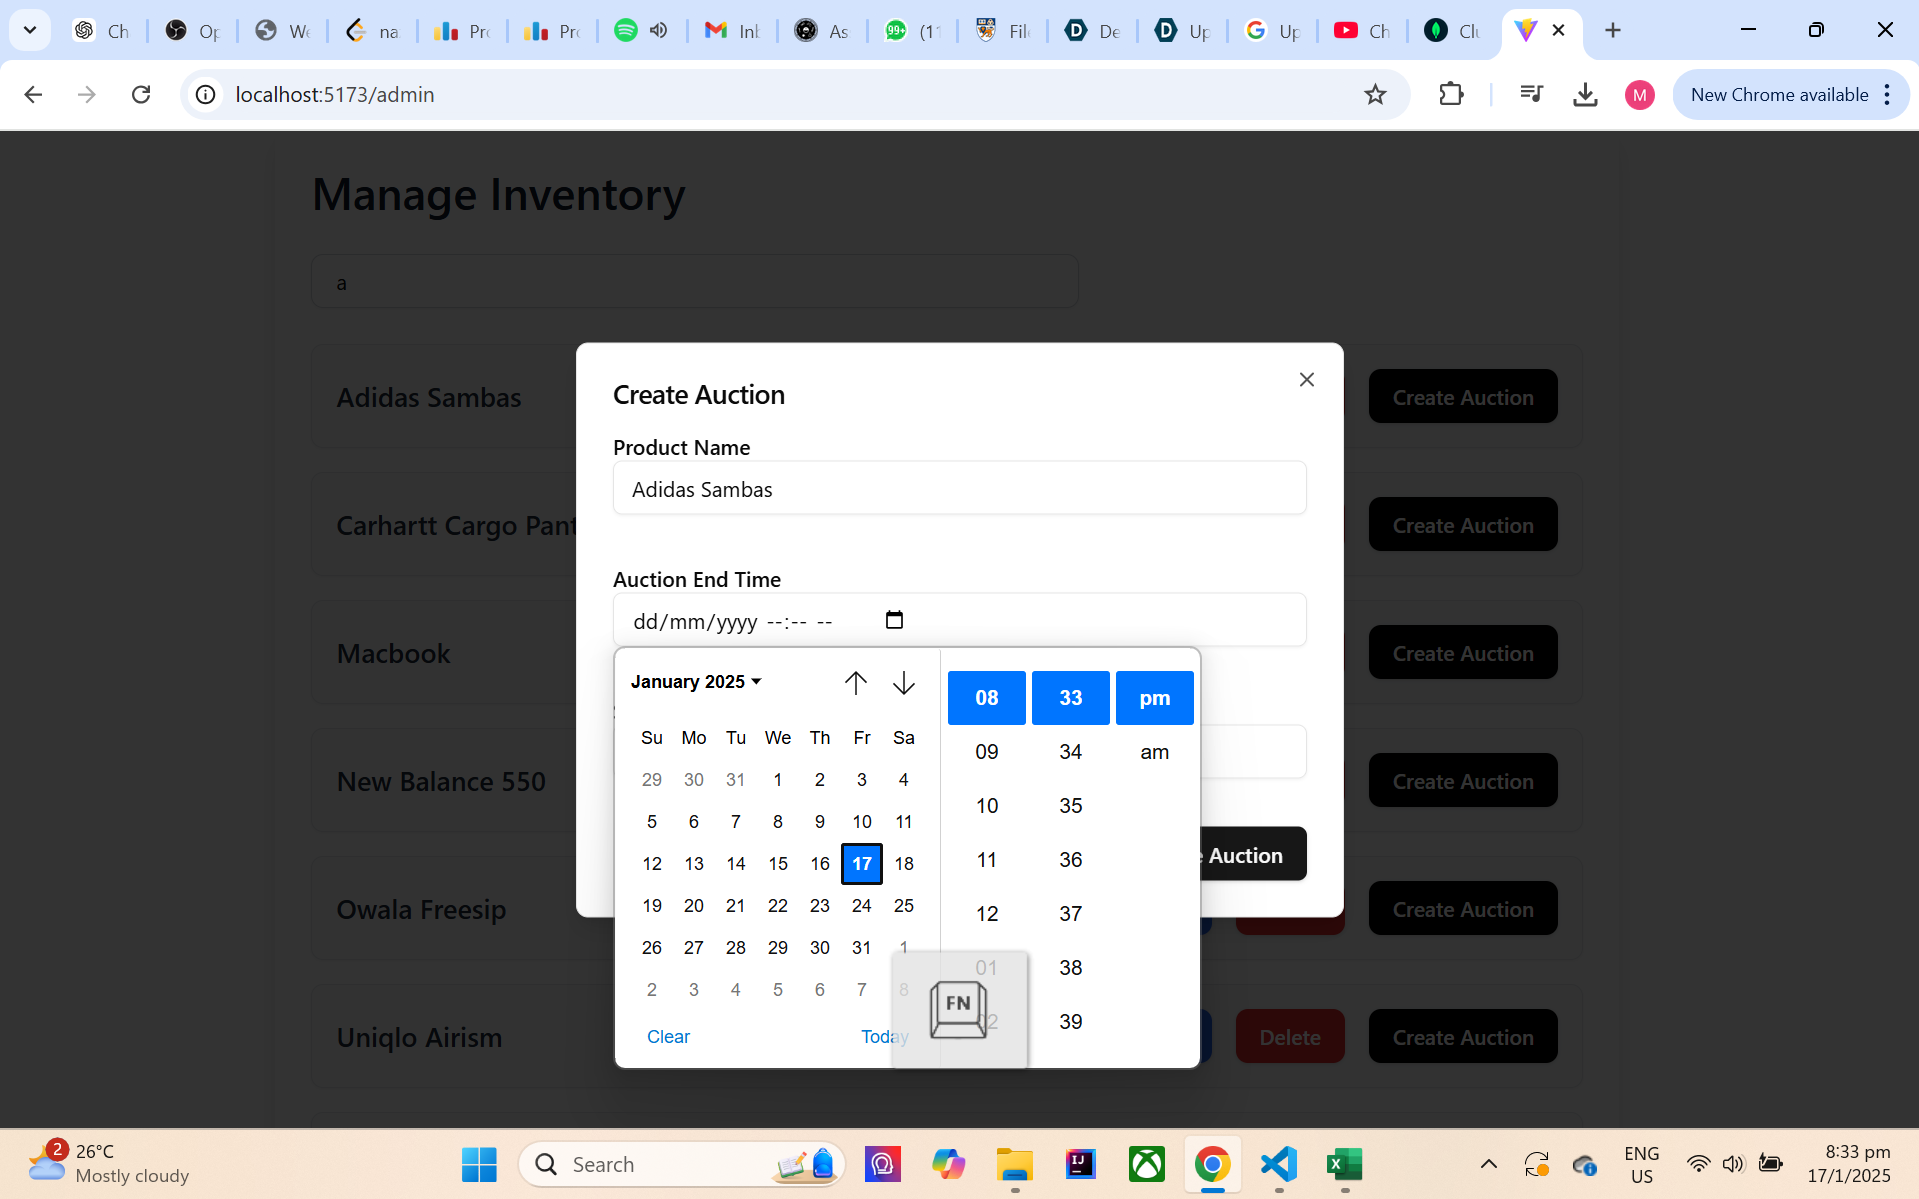Screen dimensions: 1919x1199
Task: Switch to the Google search tab
Action: pos(1273,31)
